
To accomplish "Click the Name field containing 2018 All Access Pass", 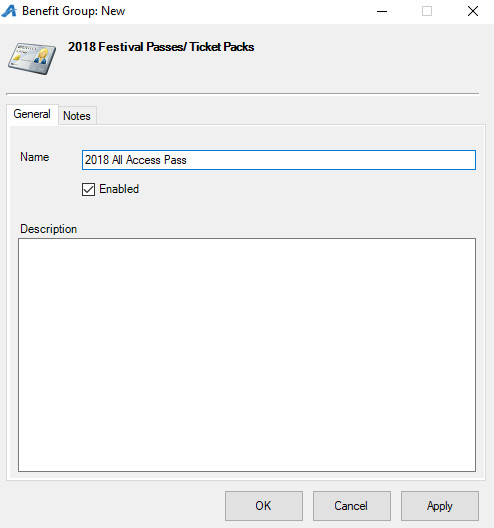I will point(278,160).
